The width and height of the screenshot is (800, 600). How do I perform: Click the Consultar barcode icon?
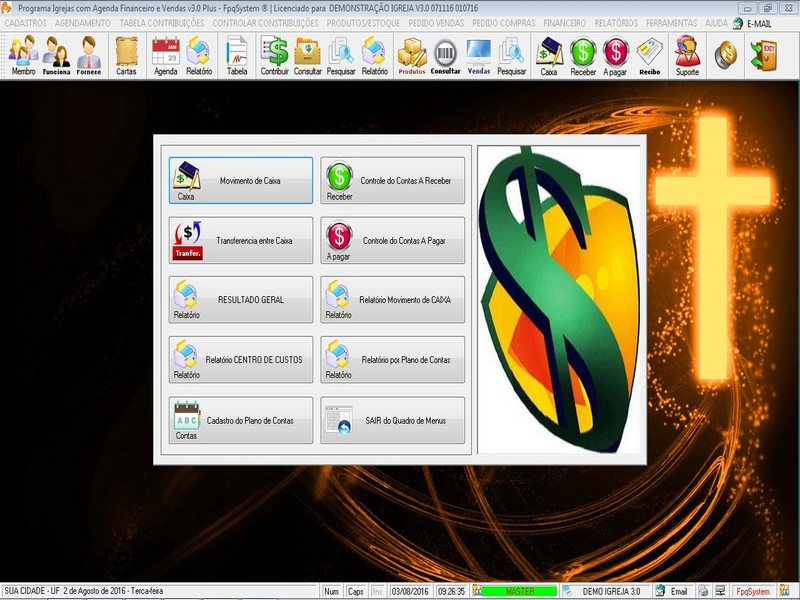click(446, 56)
